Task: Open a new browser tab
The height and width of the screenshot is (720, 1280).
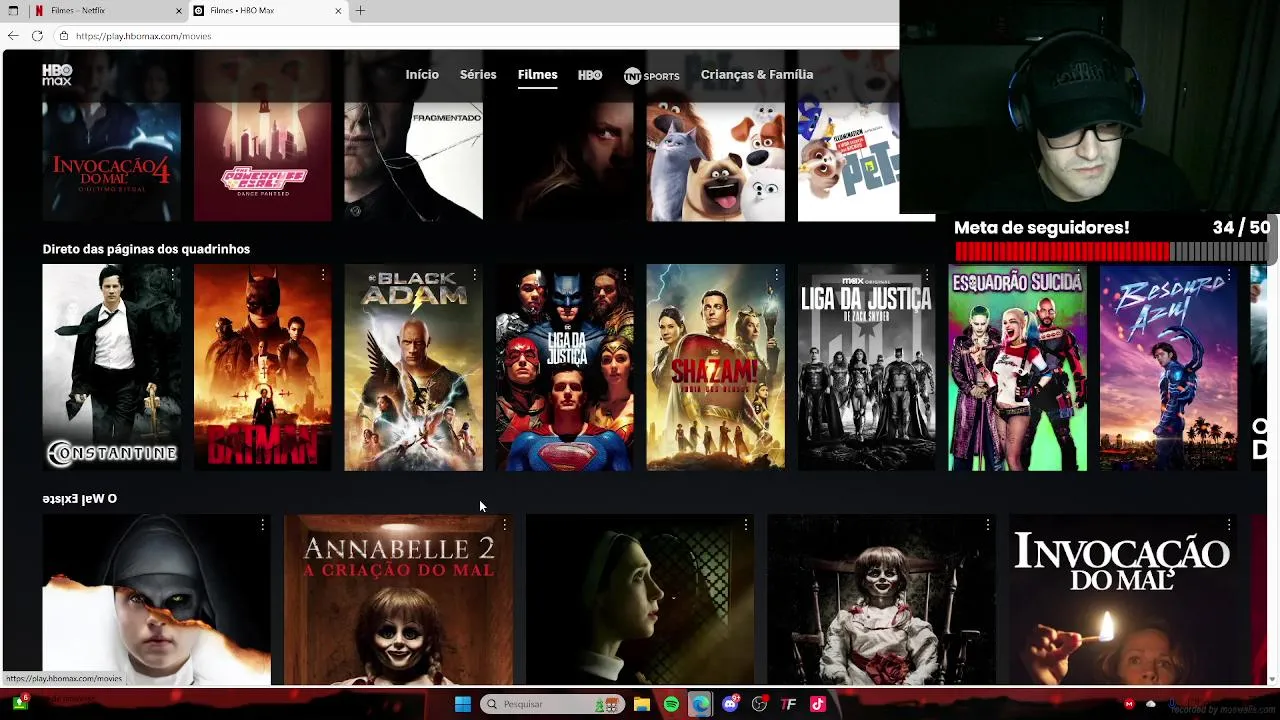Action: coord(360,11)
